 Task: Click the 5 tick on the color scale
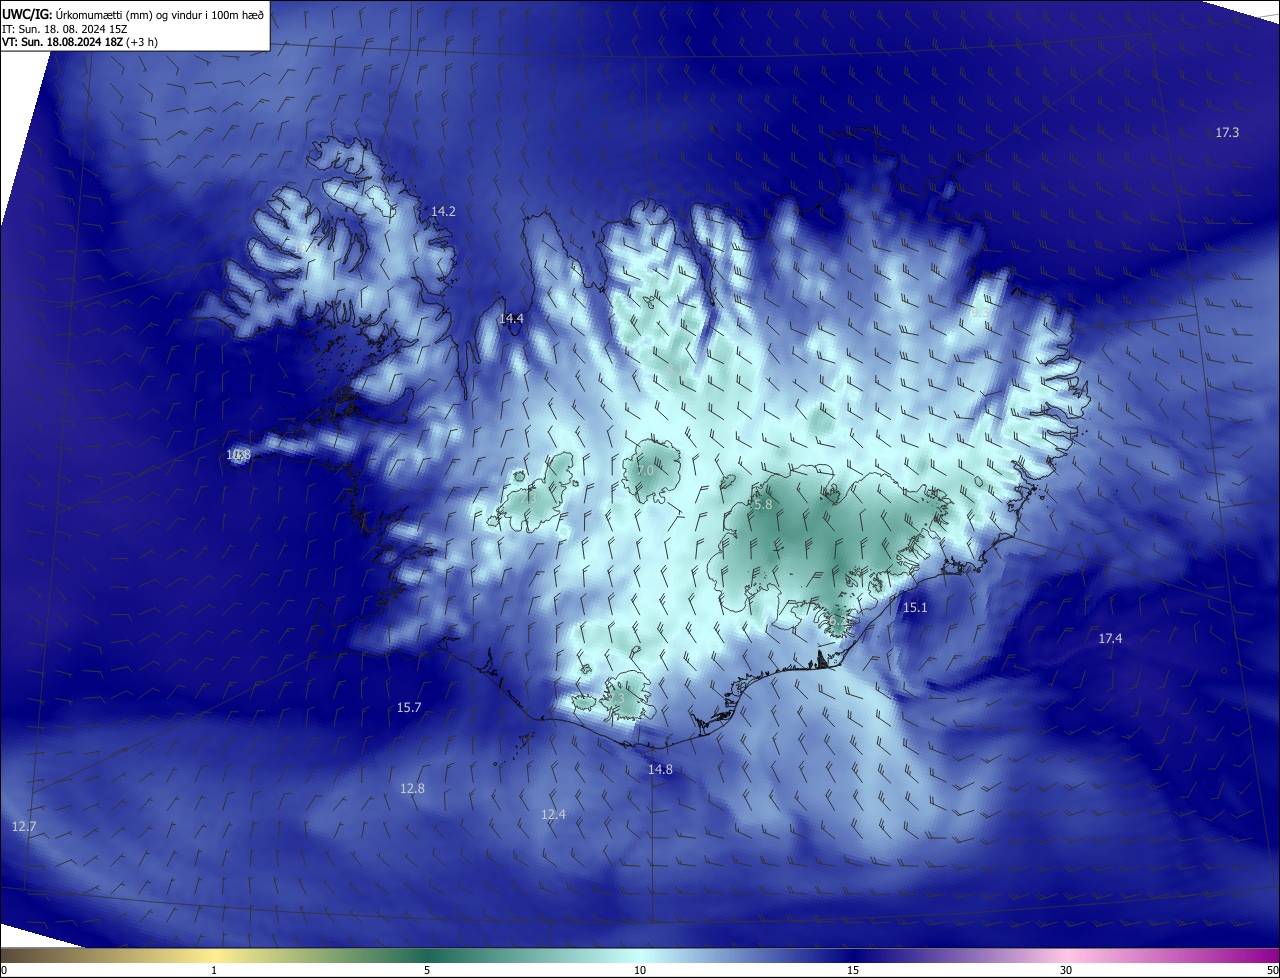tap(427, 971)
